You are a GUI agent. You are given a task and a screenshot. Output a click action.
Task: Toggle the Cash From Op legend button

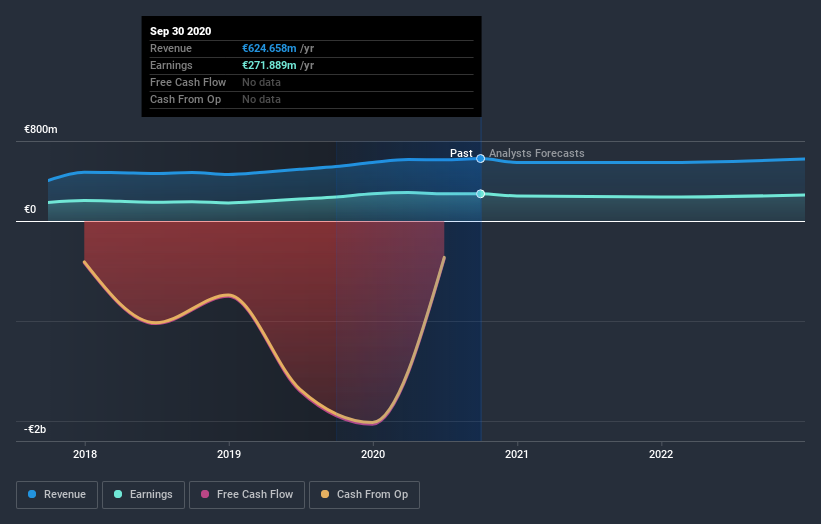pyautogui.click(x=364, y=495)
